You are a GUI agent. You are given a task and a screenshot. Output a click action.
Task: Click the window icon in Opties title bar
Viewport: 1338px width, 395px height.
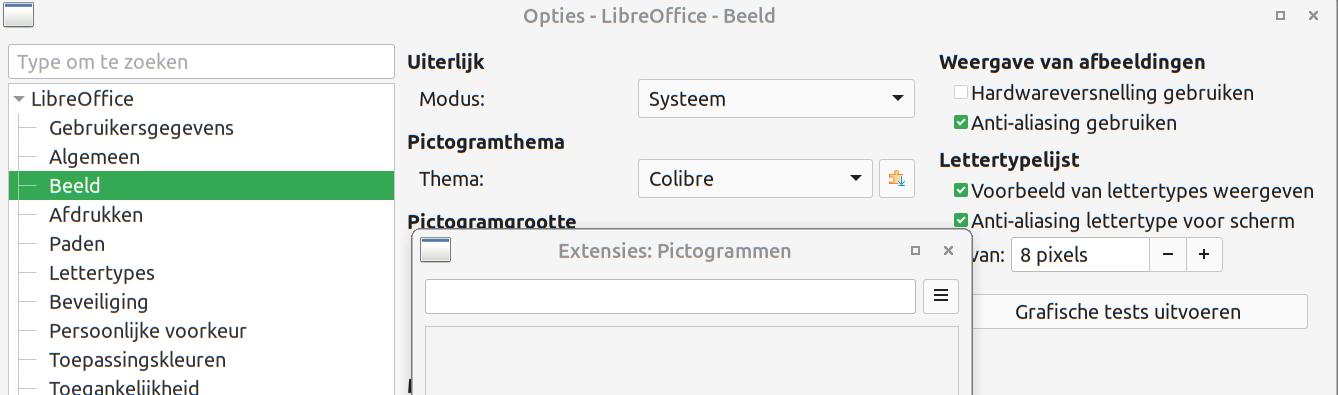point(18,15)
